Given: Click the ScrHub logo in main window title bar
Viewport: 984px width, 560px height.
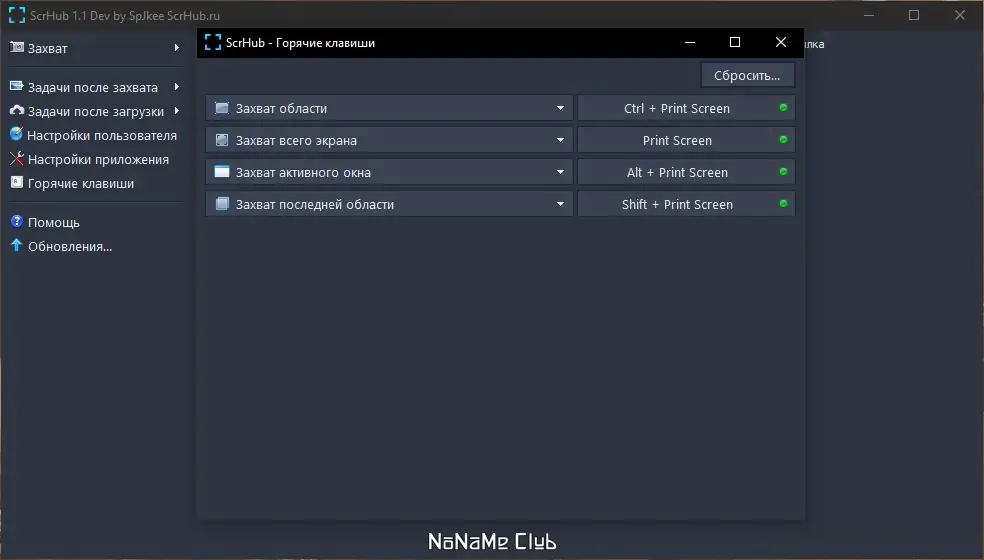Looking at the screenshot, I should pyautogui.click(x=17, y=15).
